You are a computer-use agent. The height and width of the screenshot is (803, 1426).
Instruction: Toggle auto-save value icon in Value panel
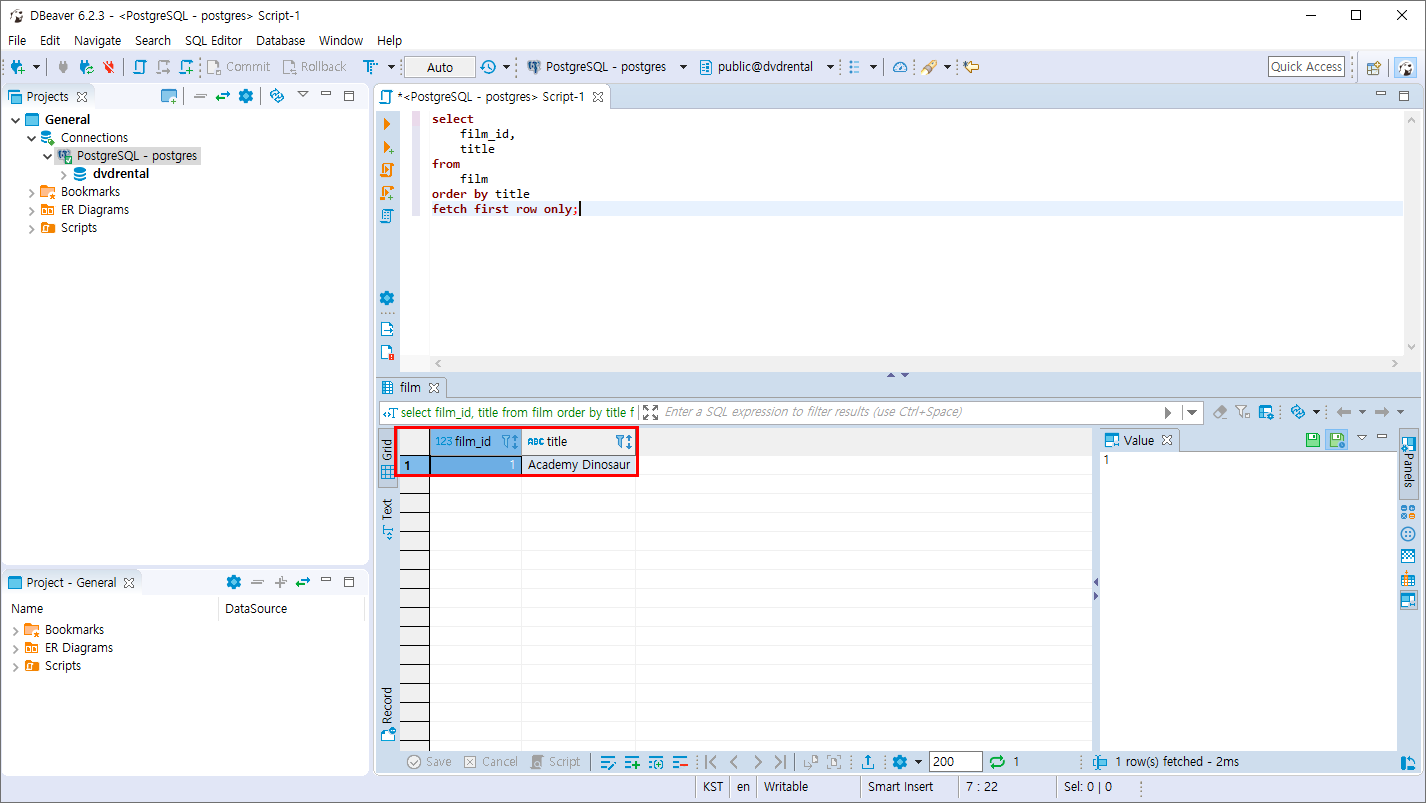pos(1336,440)
